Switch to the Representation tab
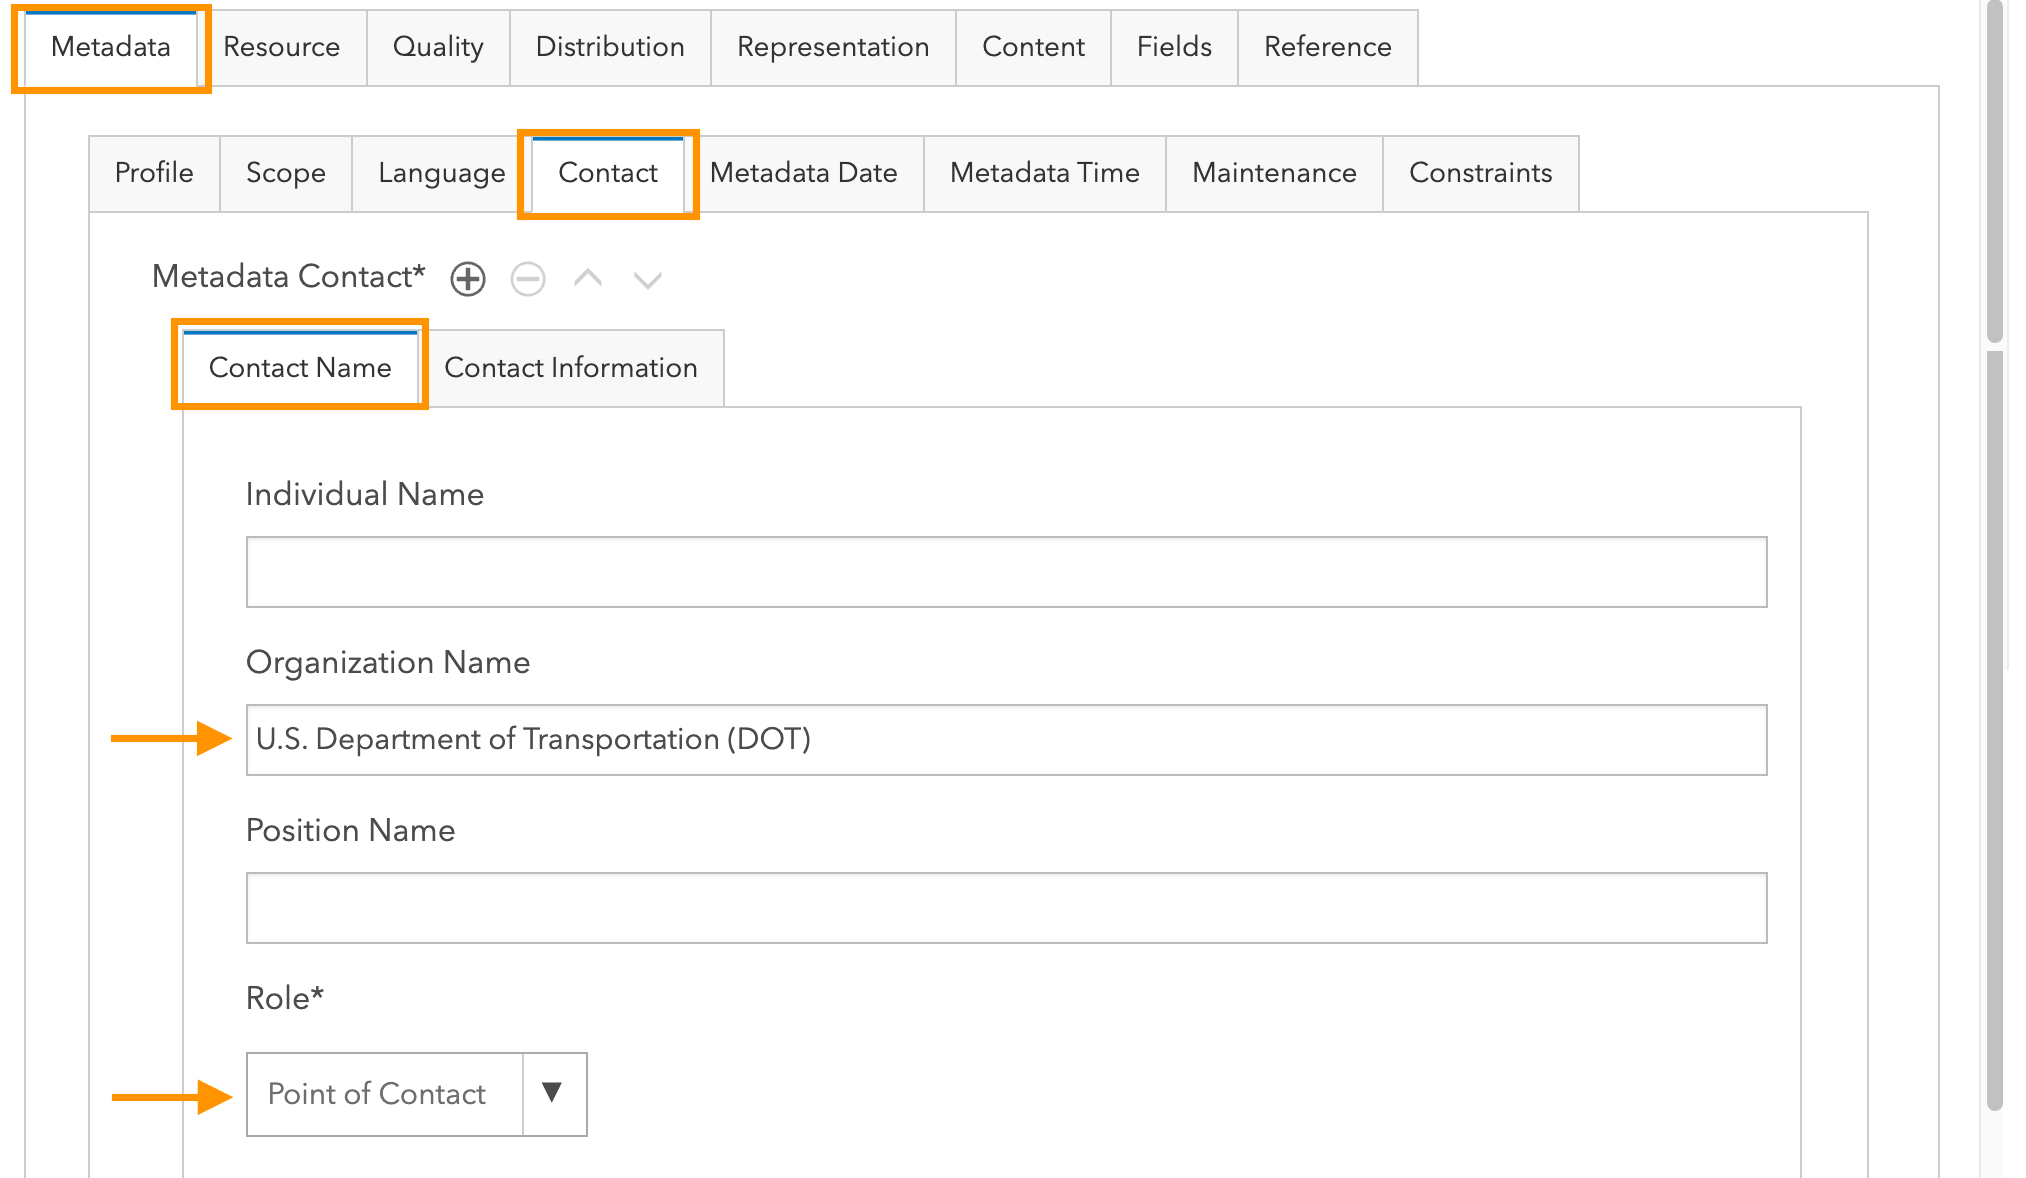The image size is (2026, 1178). pyautogui.click(x=832, y=46)
